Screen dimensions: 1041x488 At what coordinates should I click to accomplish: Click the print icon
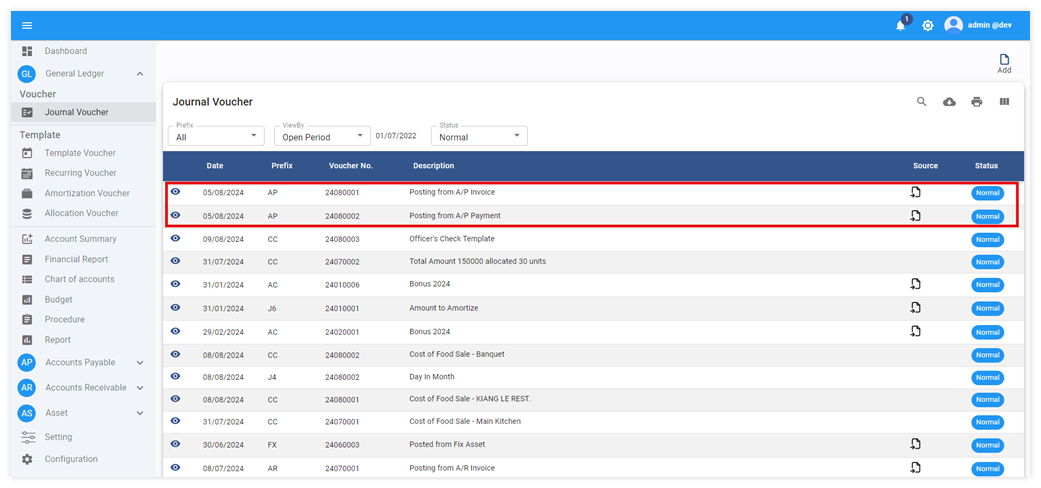pyautogui.click(x=976, y=102)
